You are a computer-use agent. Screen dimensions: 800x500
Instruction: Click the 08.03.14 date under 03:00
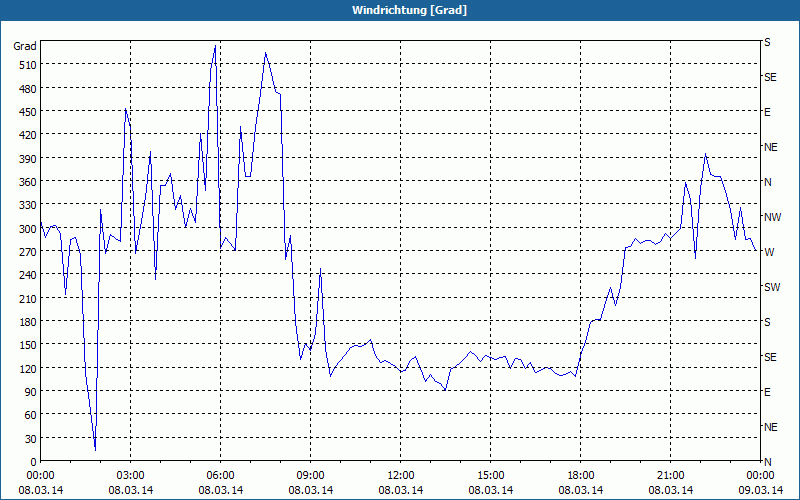point(131,490)
